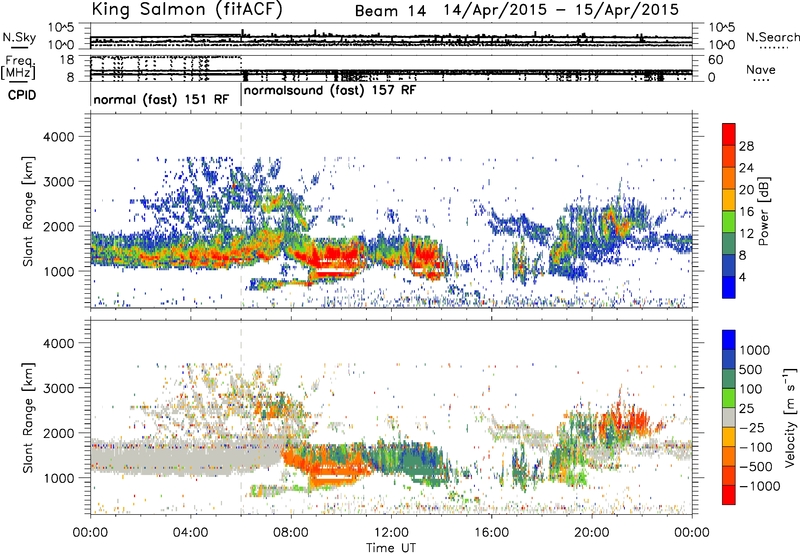Click the "28" tick on the Power colorbar
Viewport: 800px width, 554px height.
click(x=746, y=146)
